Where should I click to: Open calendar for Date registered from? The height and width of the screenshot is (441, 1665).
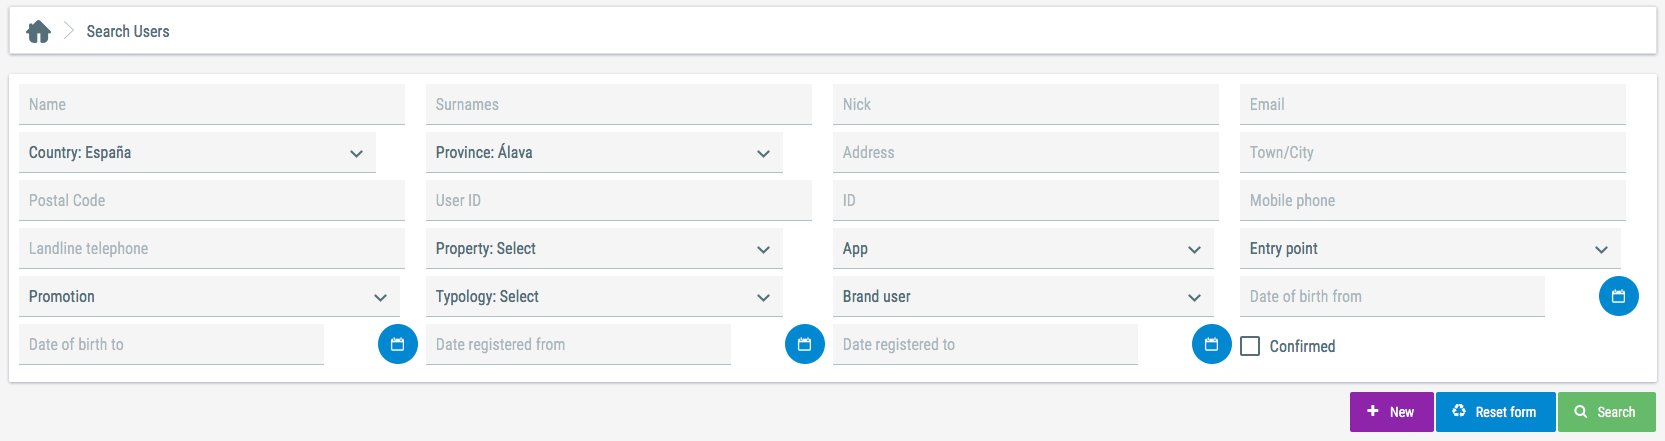pyautogui.click(x=804, y=344)
